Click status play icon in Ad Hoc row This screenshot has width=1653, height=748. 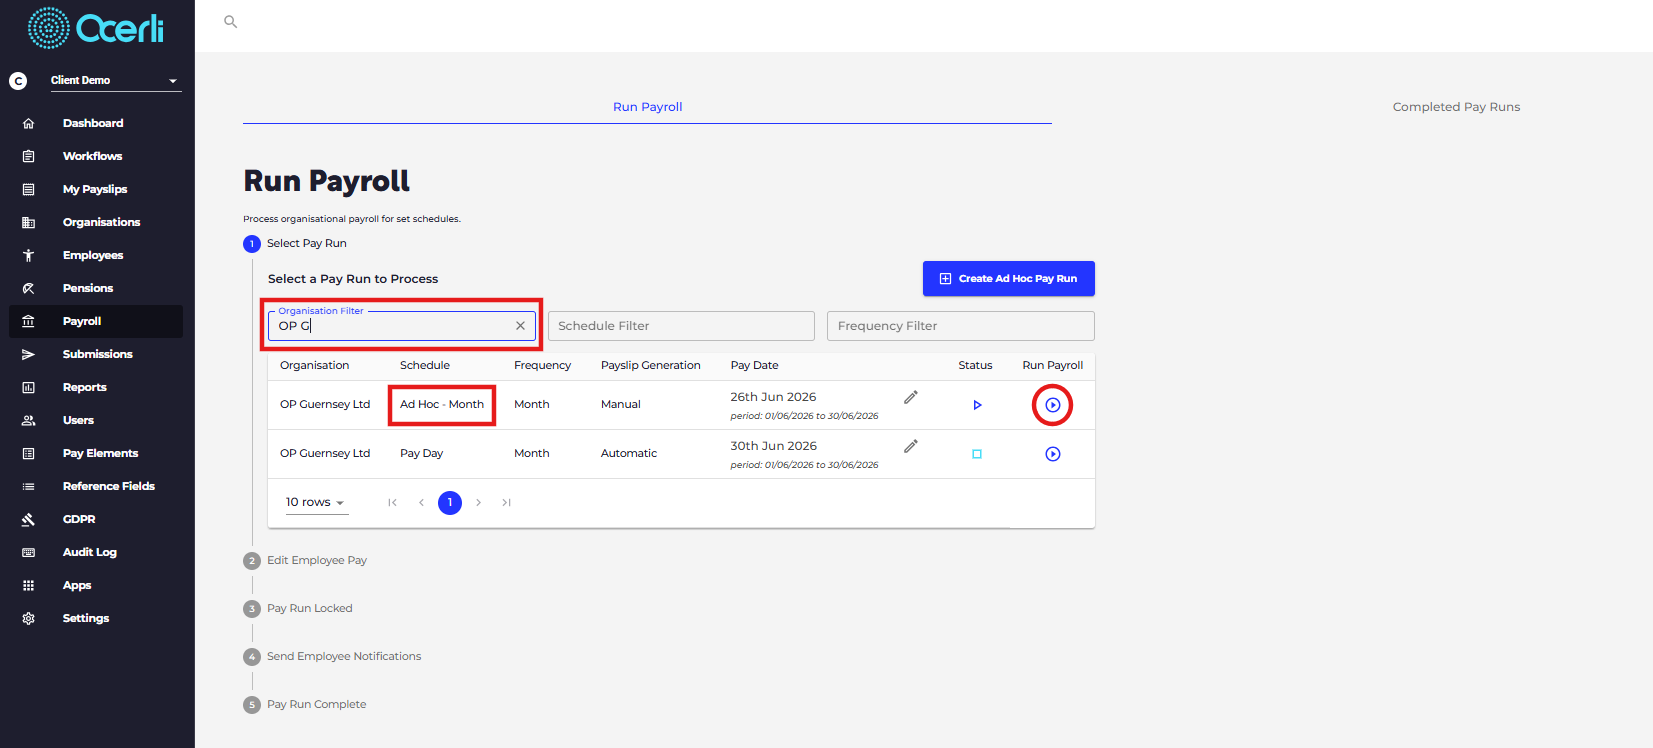tap(977, 405)
